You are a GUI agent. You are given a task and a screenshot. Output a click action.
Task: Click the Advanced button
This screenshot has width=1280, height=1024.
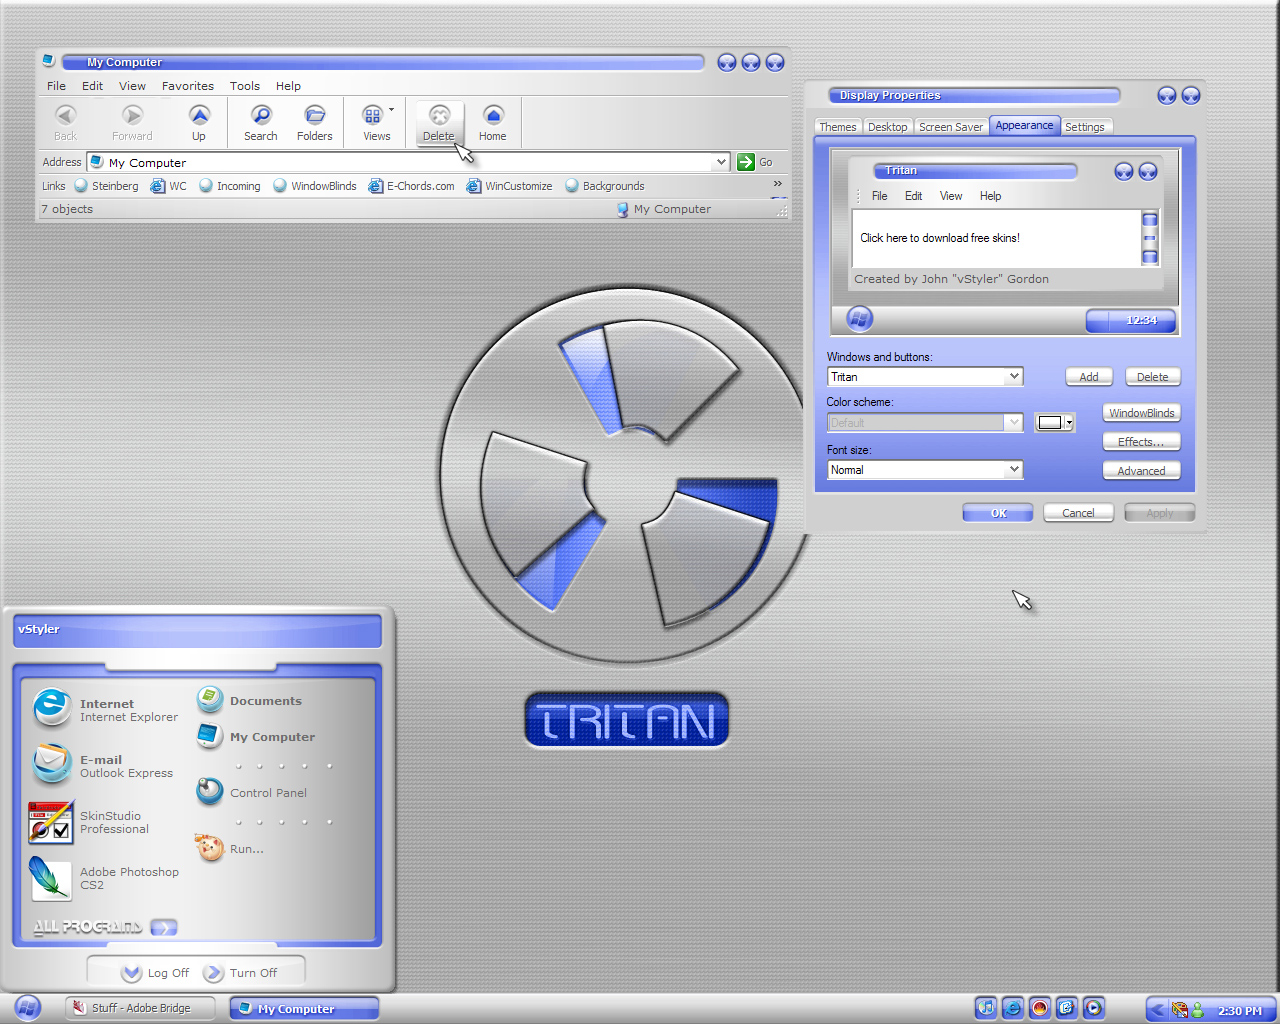tap(1141, 471)
